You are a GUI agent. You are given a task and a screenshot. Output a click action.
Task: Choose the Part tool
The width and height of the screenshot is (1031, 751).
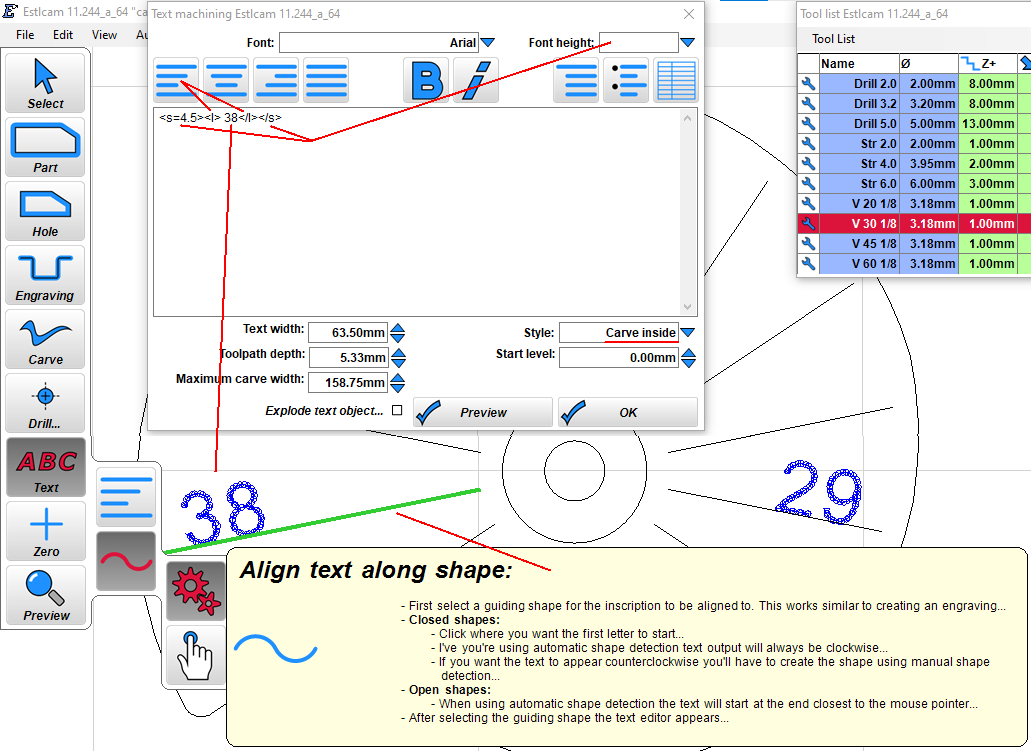pyautogui.click(x=45, y=147)
